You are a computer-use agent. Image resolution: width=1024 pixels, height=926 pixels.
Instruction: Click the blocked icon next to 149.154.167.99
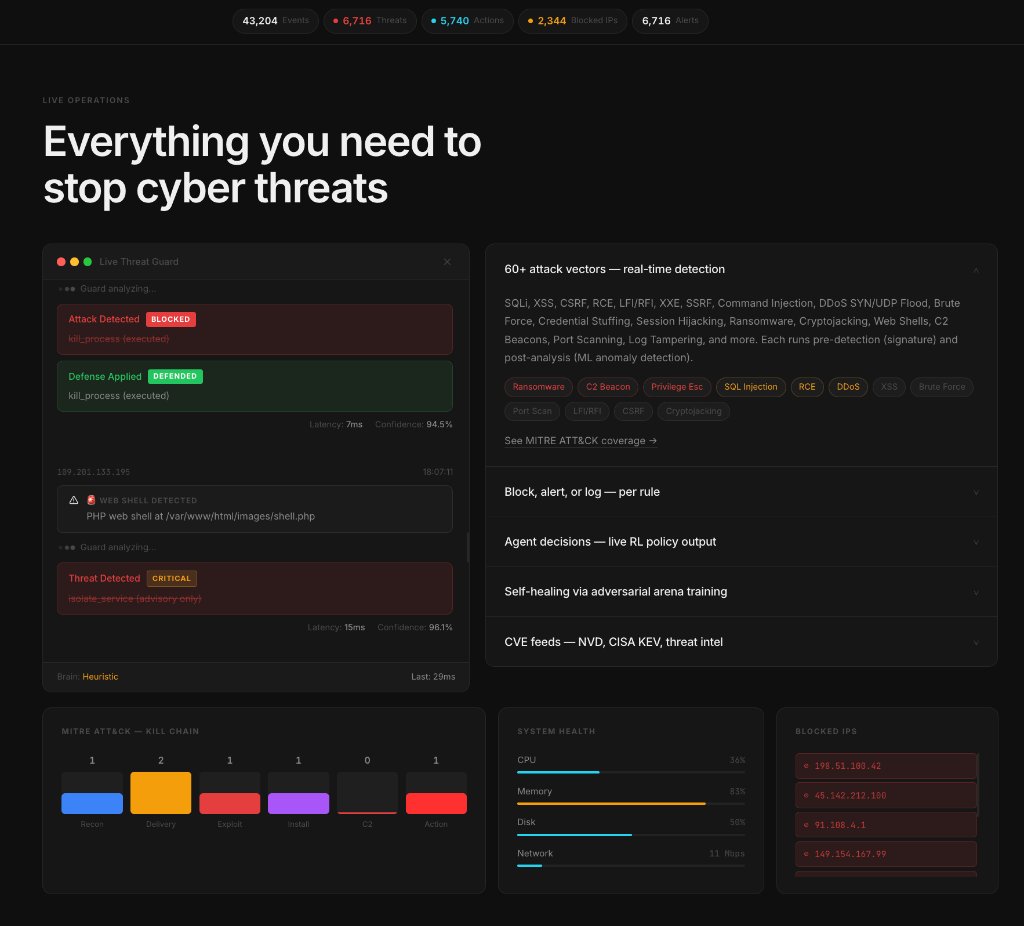pyautogui.click(x=806, y=854)
